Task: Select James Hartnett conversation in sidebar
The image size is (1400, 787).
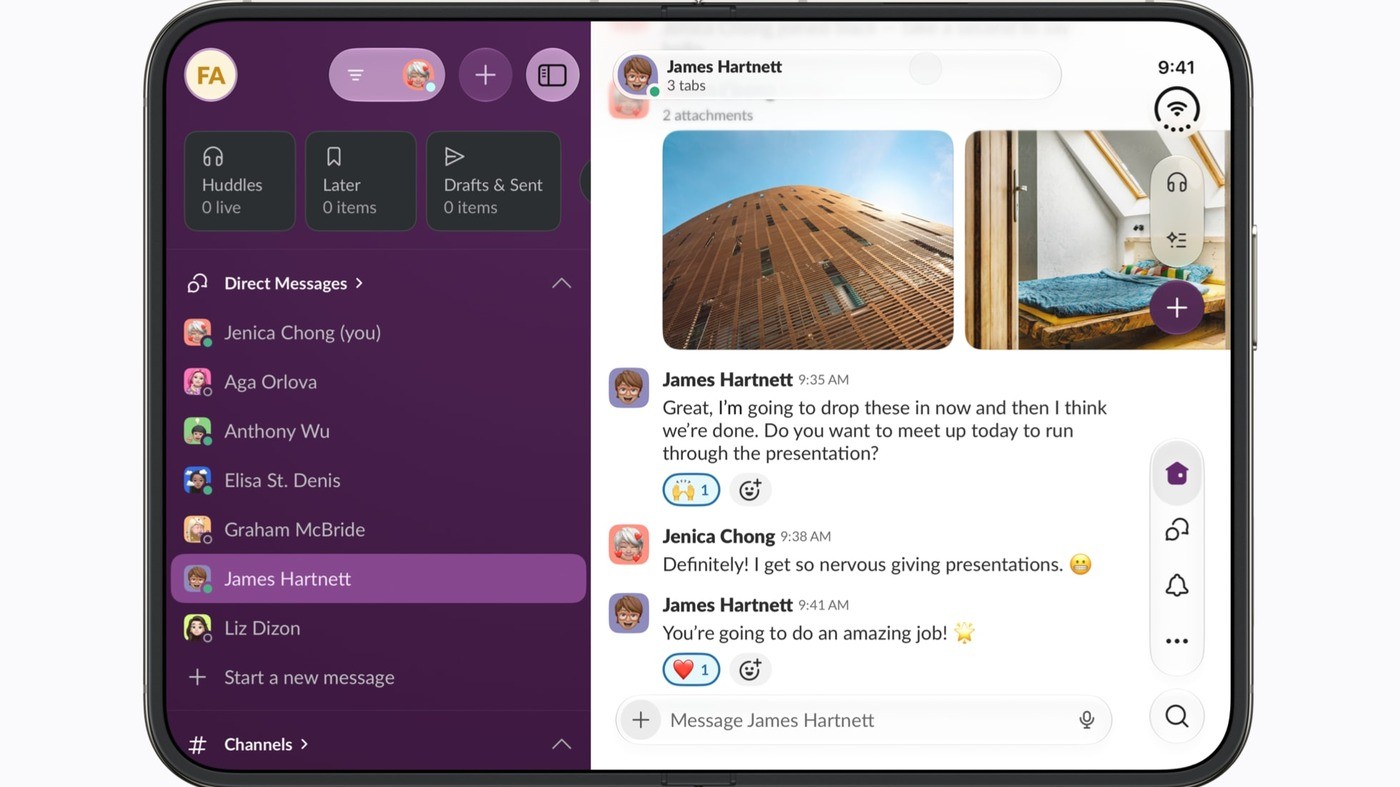Action: click(x=378, y=579)
